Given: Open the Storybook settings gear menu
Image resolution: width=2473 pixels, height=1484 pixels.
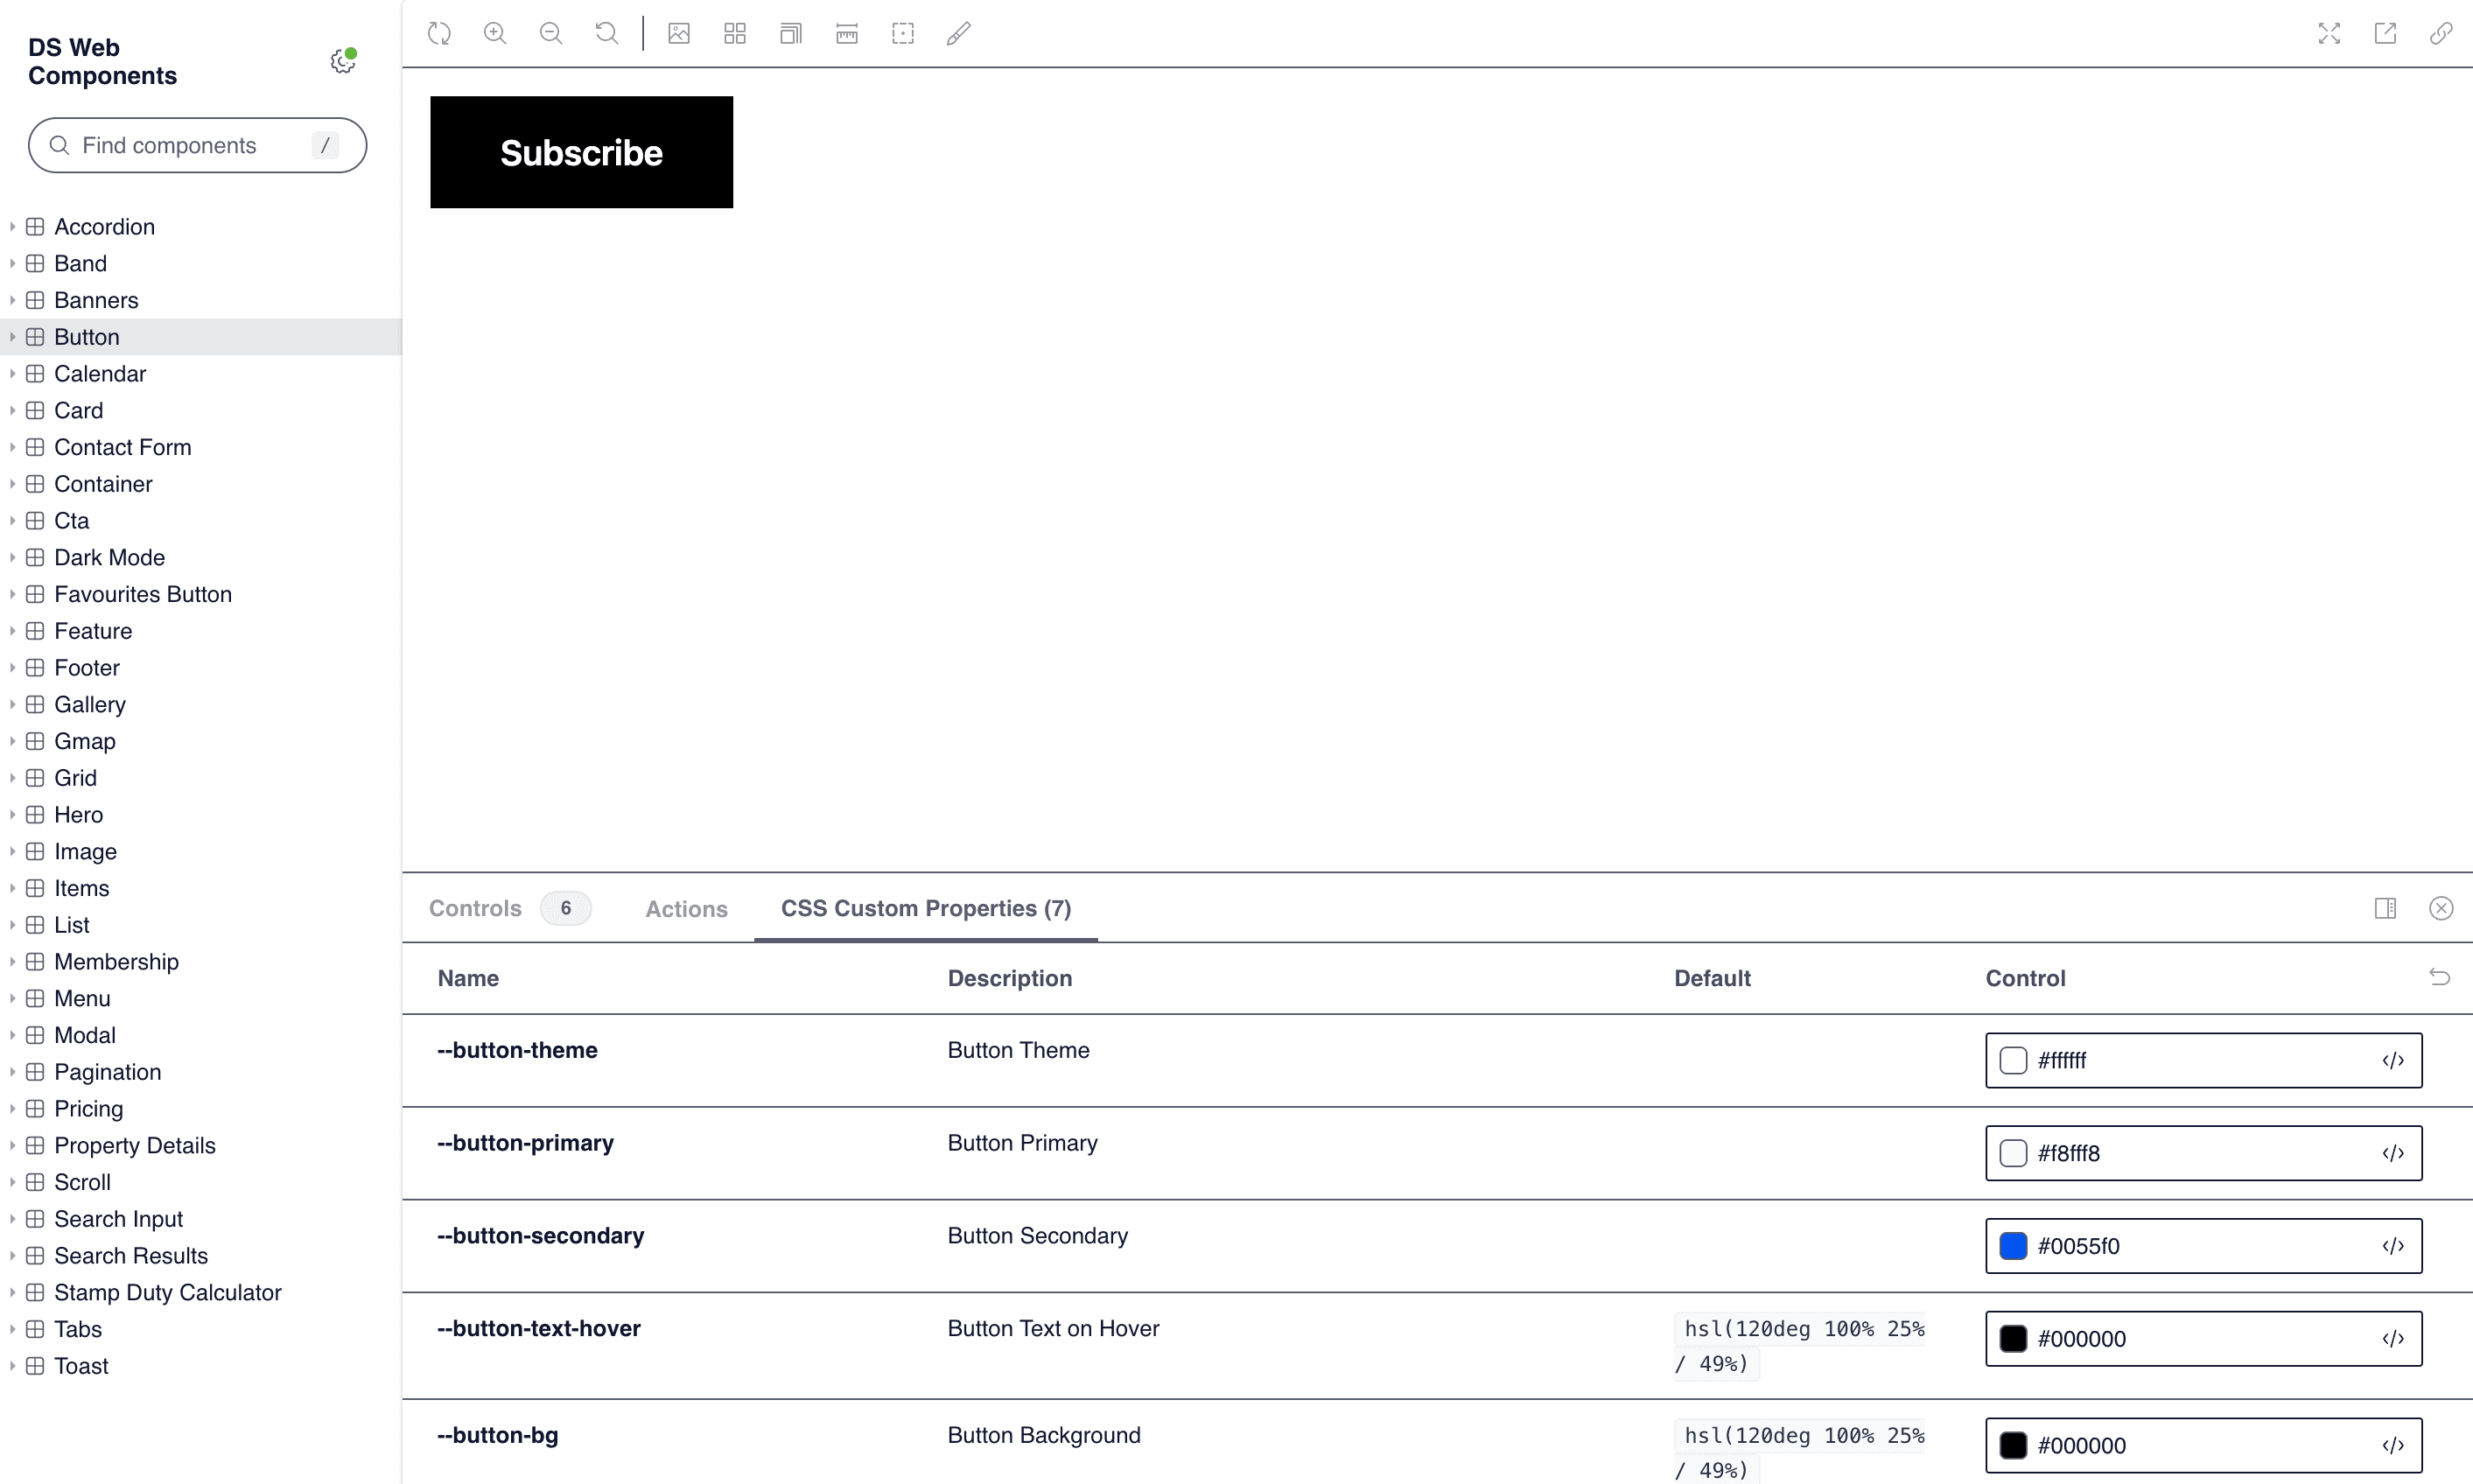Looking at the screenshot, I should tap(343, 61).
